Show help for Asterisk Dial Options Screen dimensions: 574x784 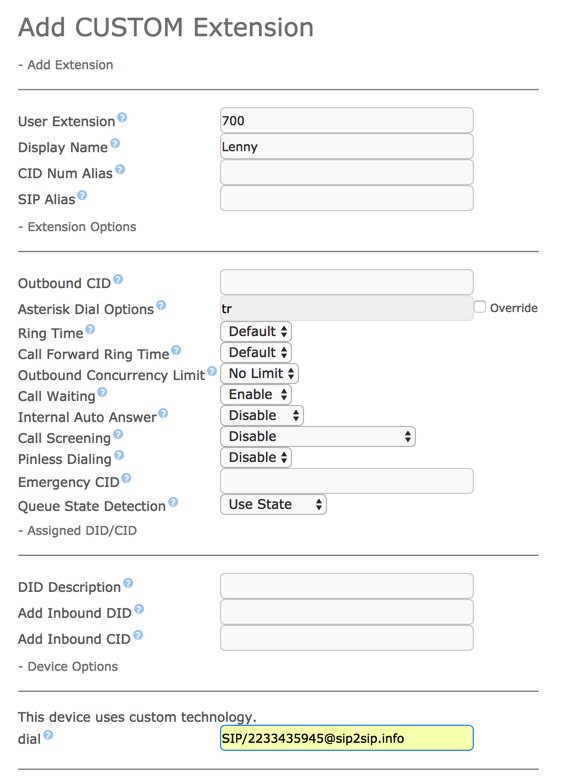[160, 305]
